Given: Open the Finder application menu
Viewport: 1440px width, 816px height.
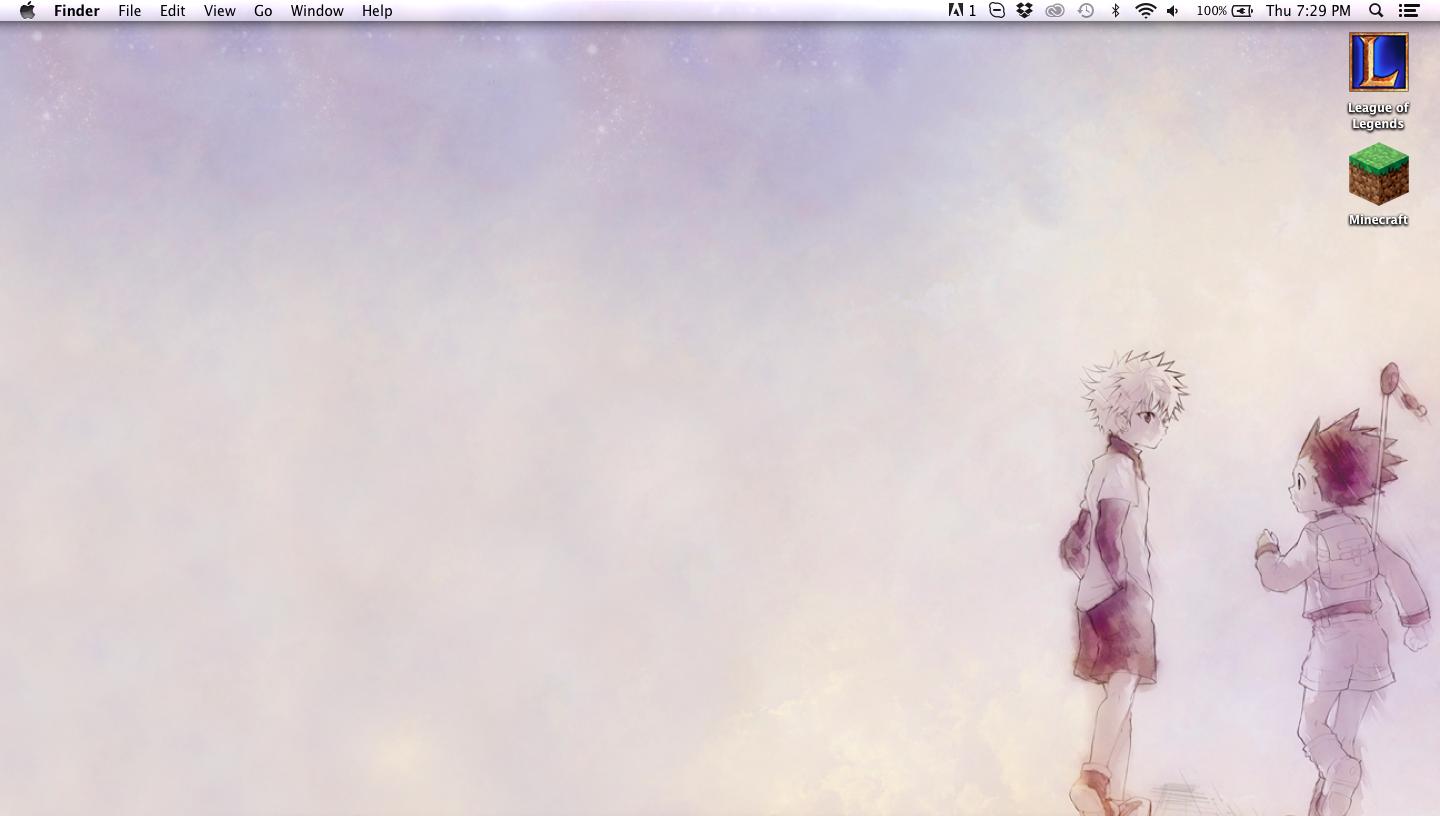Looking at the screenshot, I should pyautogui.click(x=77, y=11).
